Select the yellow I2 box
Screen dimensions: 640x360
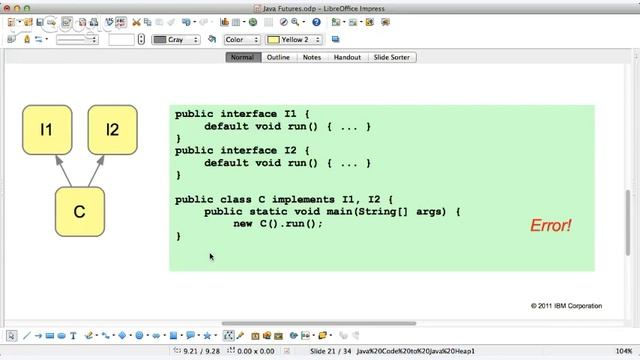113,130
